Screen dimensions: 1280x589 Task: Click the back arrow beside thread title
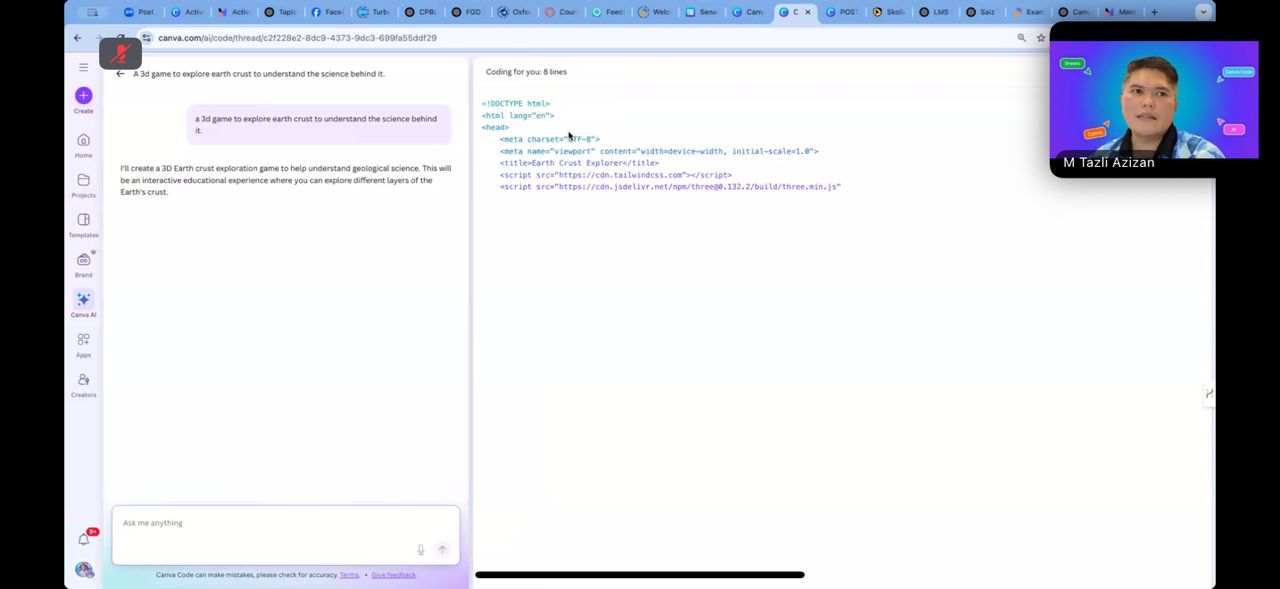point(120,74)
